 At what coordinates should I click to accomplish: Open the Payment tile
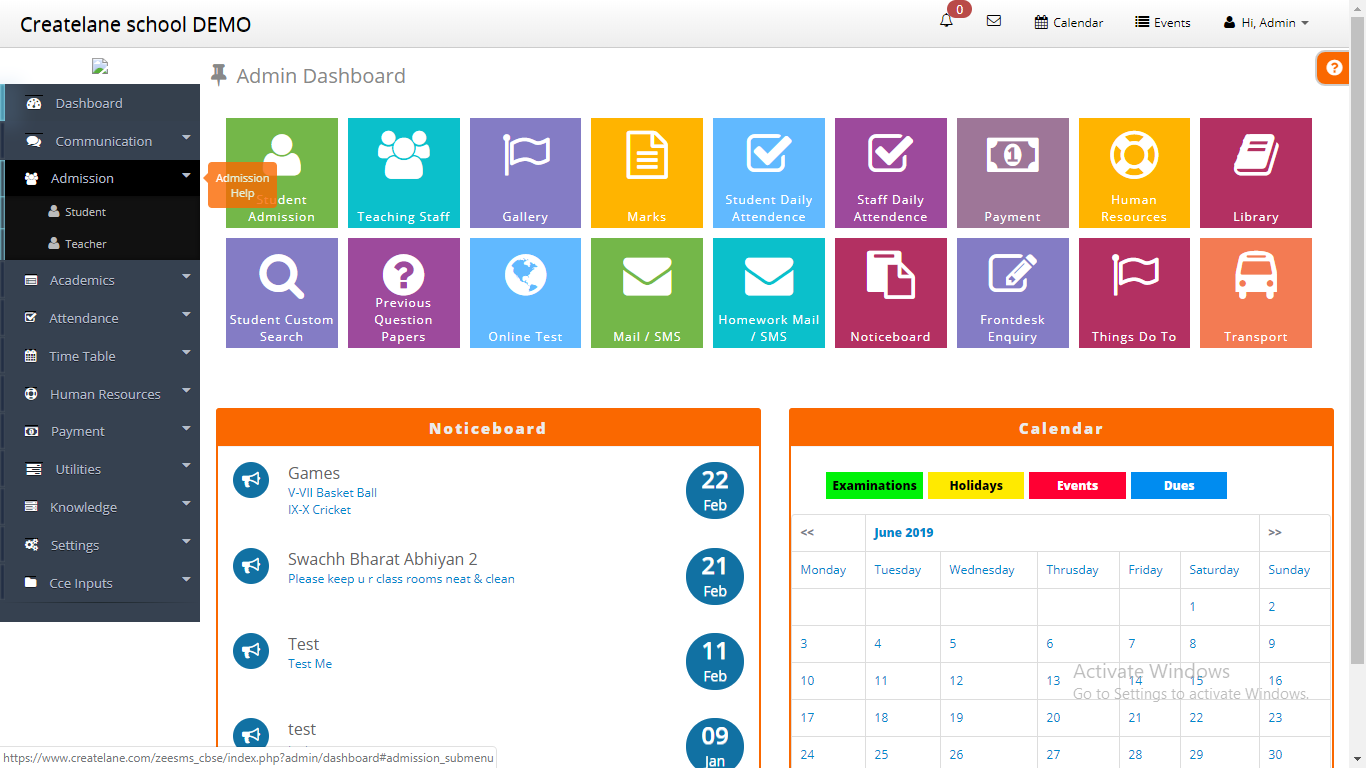click(x=1012, y=173)
